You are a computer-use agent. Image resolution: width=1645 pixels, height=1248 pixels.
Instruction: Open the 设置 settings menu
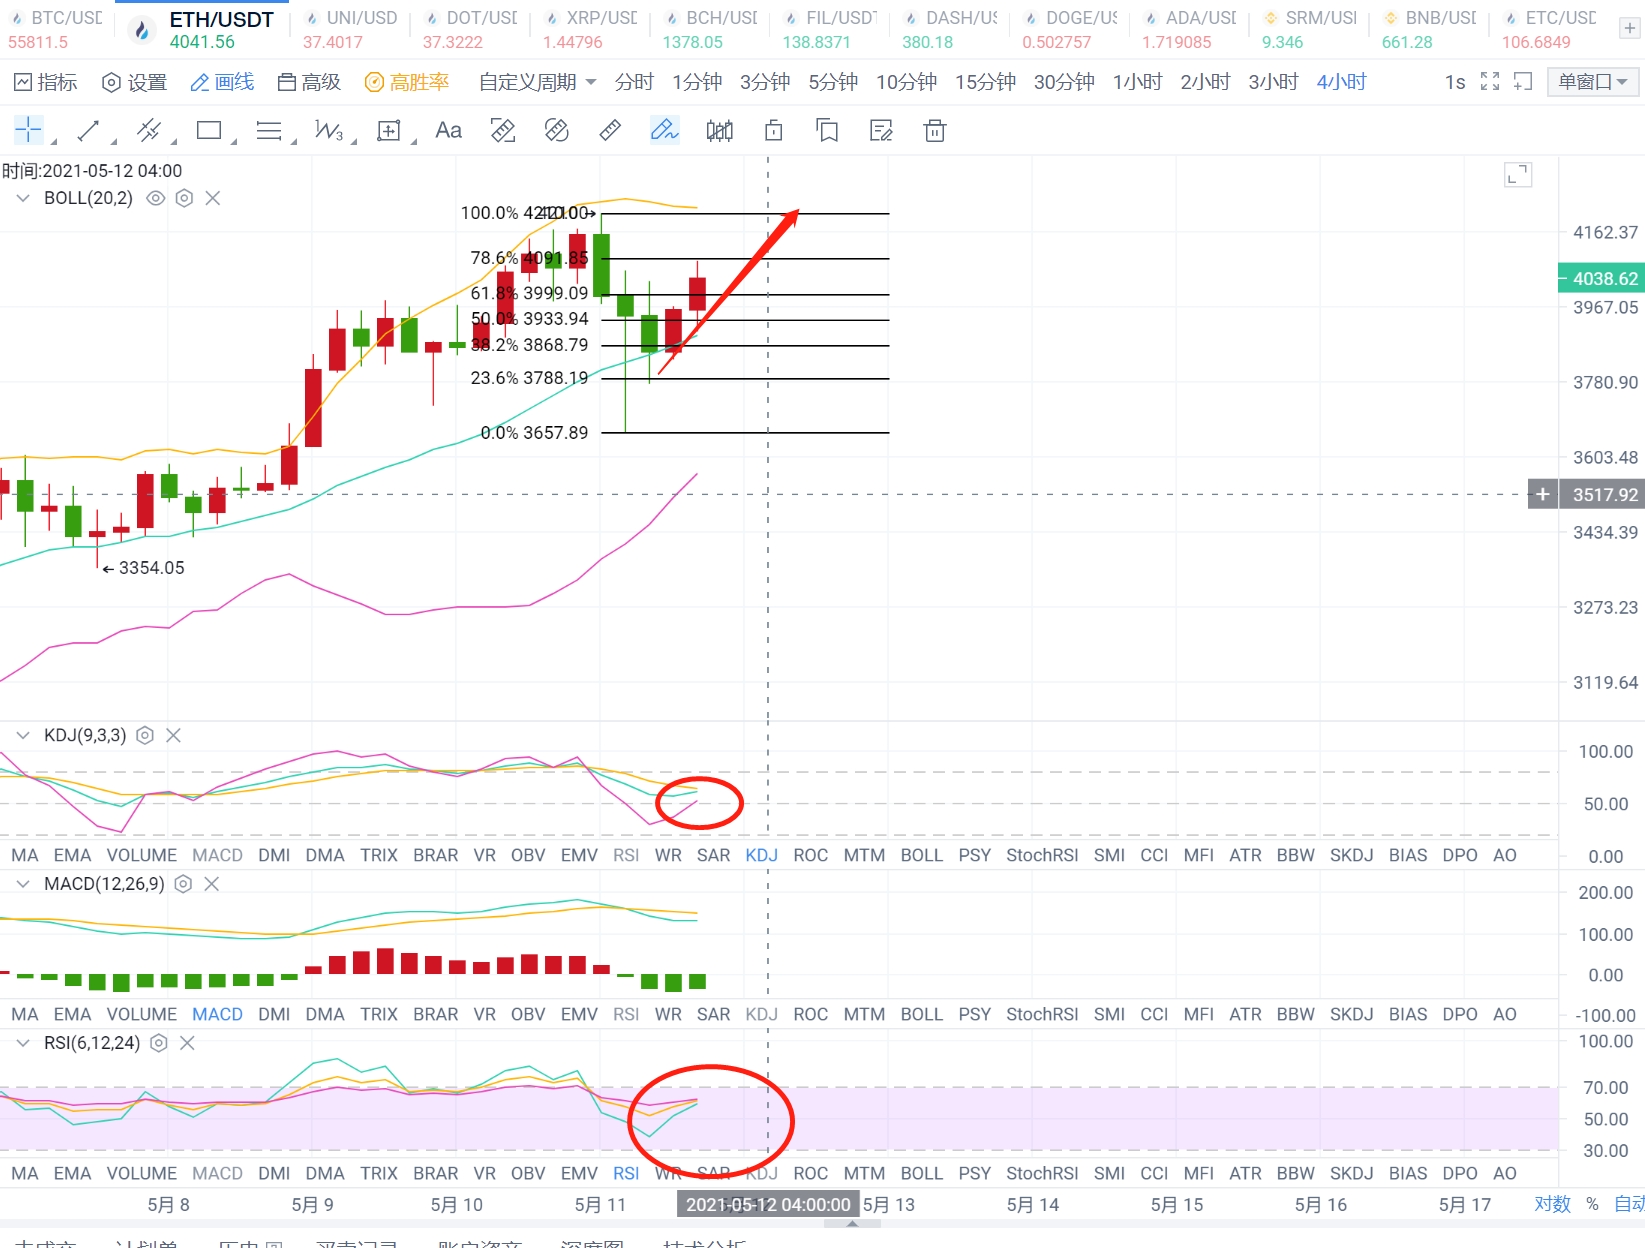pyautogui.click(x=135, y=82)
